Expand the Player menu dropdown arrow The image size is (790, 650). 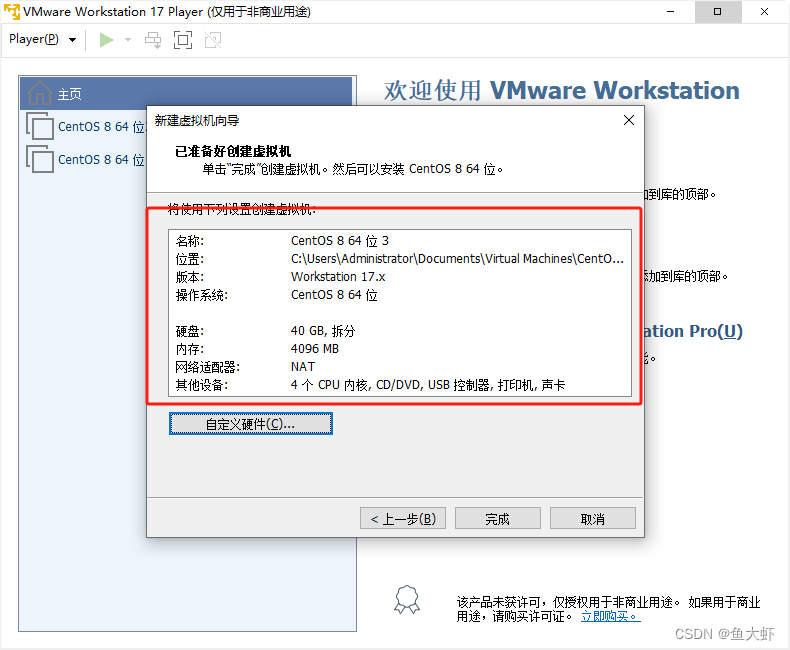tap(73, 40)
